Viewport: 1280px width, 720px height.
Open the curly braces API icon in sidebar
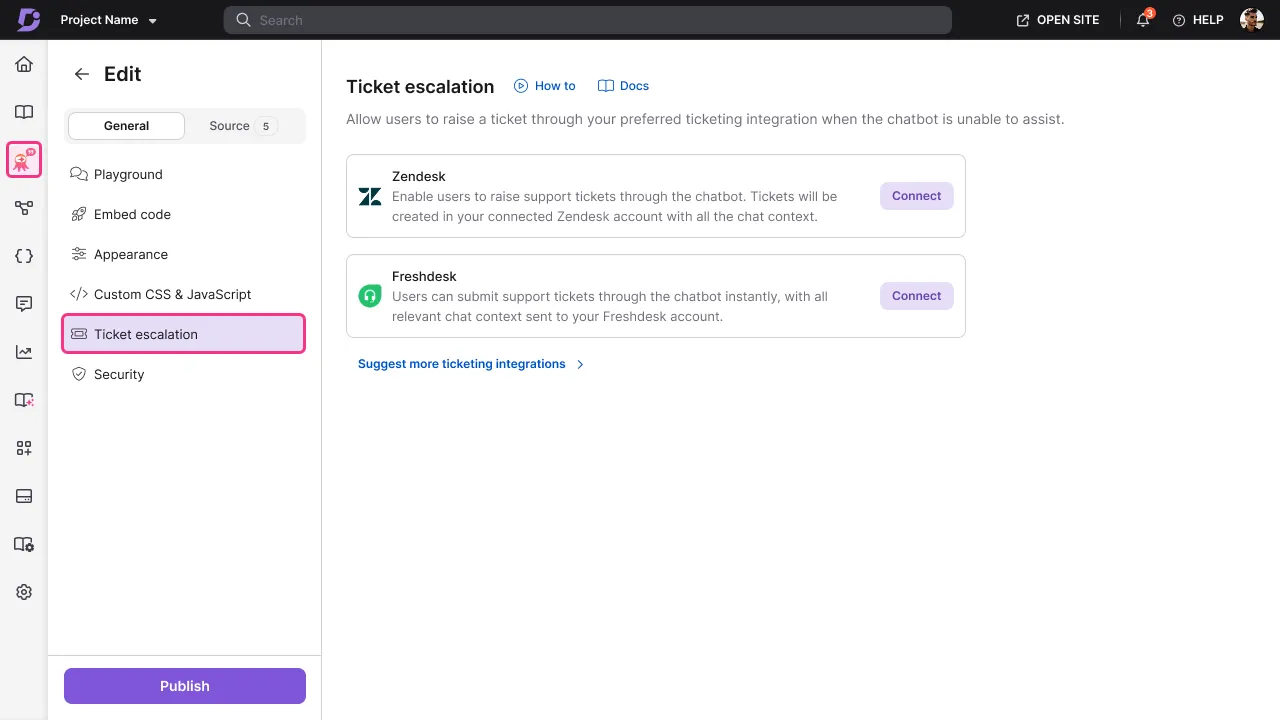(x=24, y=256)
